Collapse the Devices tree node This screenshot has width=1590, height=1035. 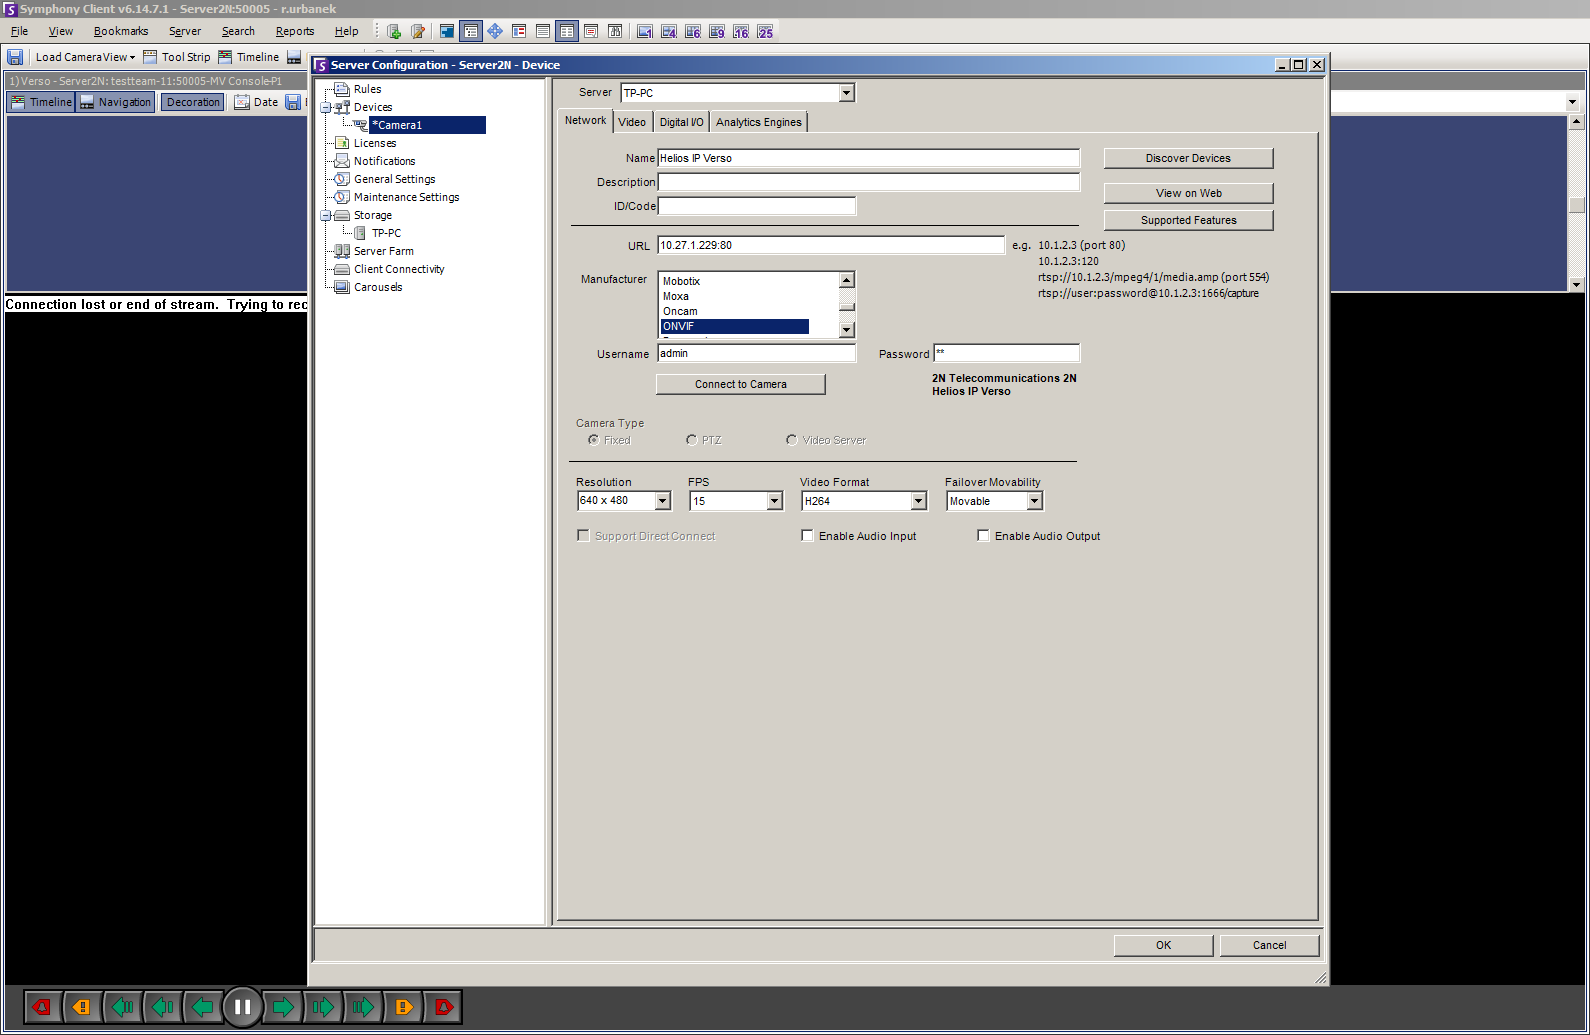pos(326,107)
